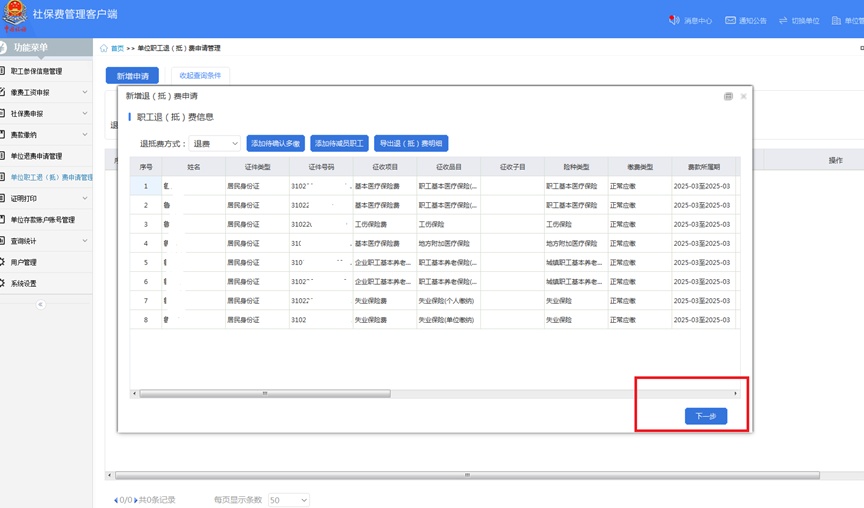Click the building icon in the header

(x=836, y=20)
